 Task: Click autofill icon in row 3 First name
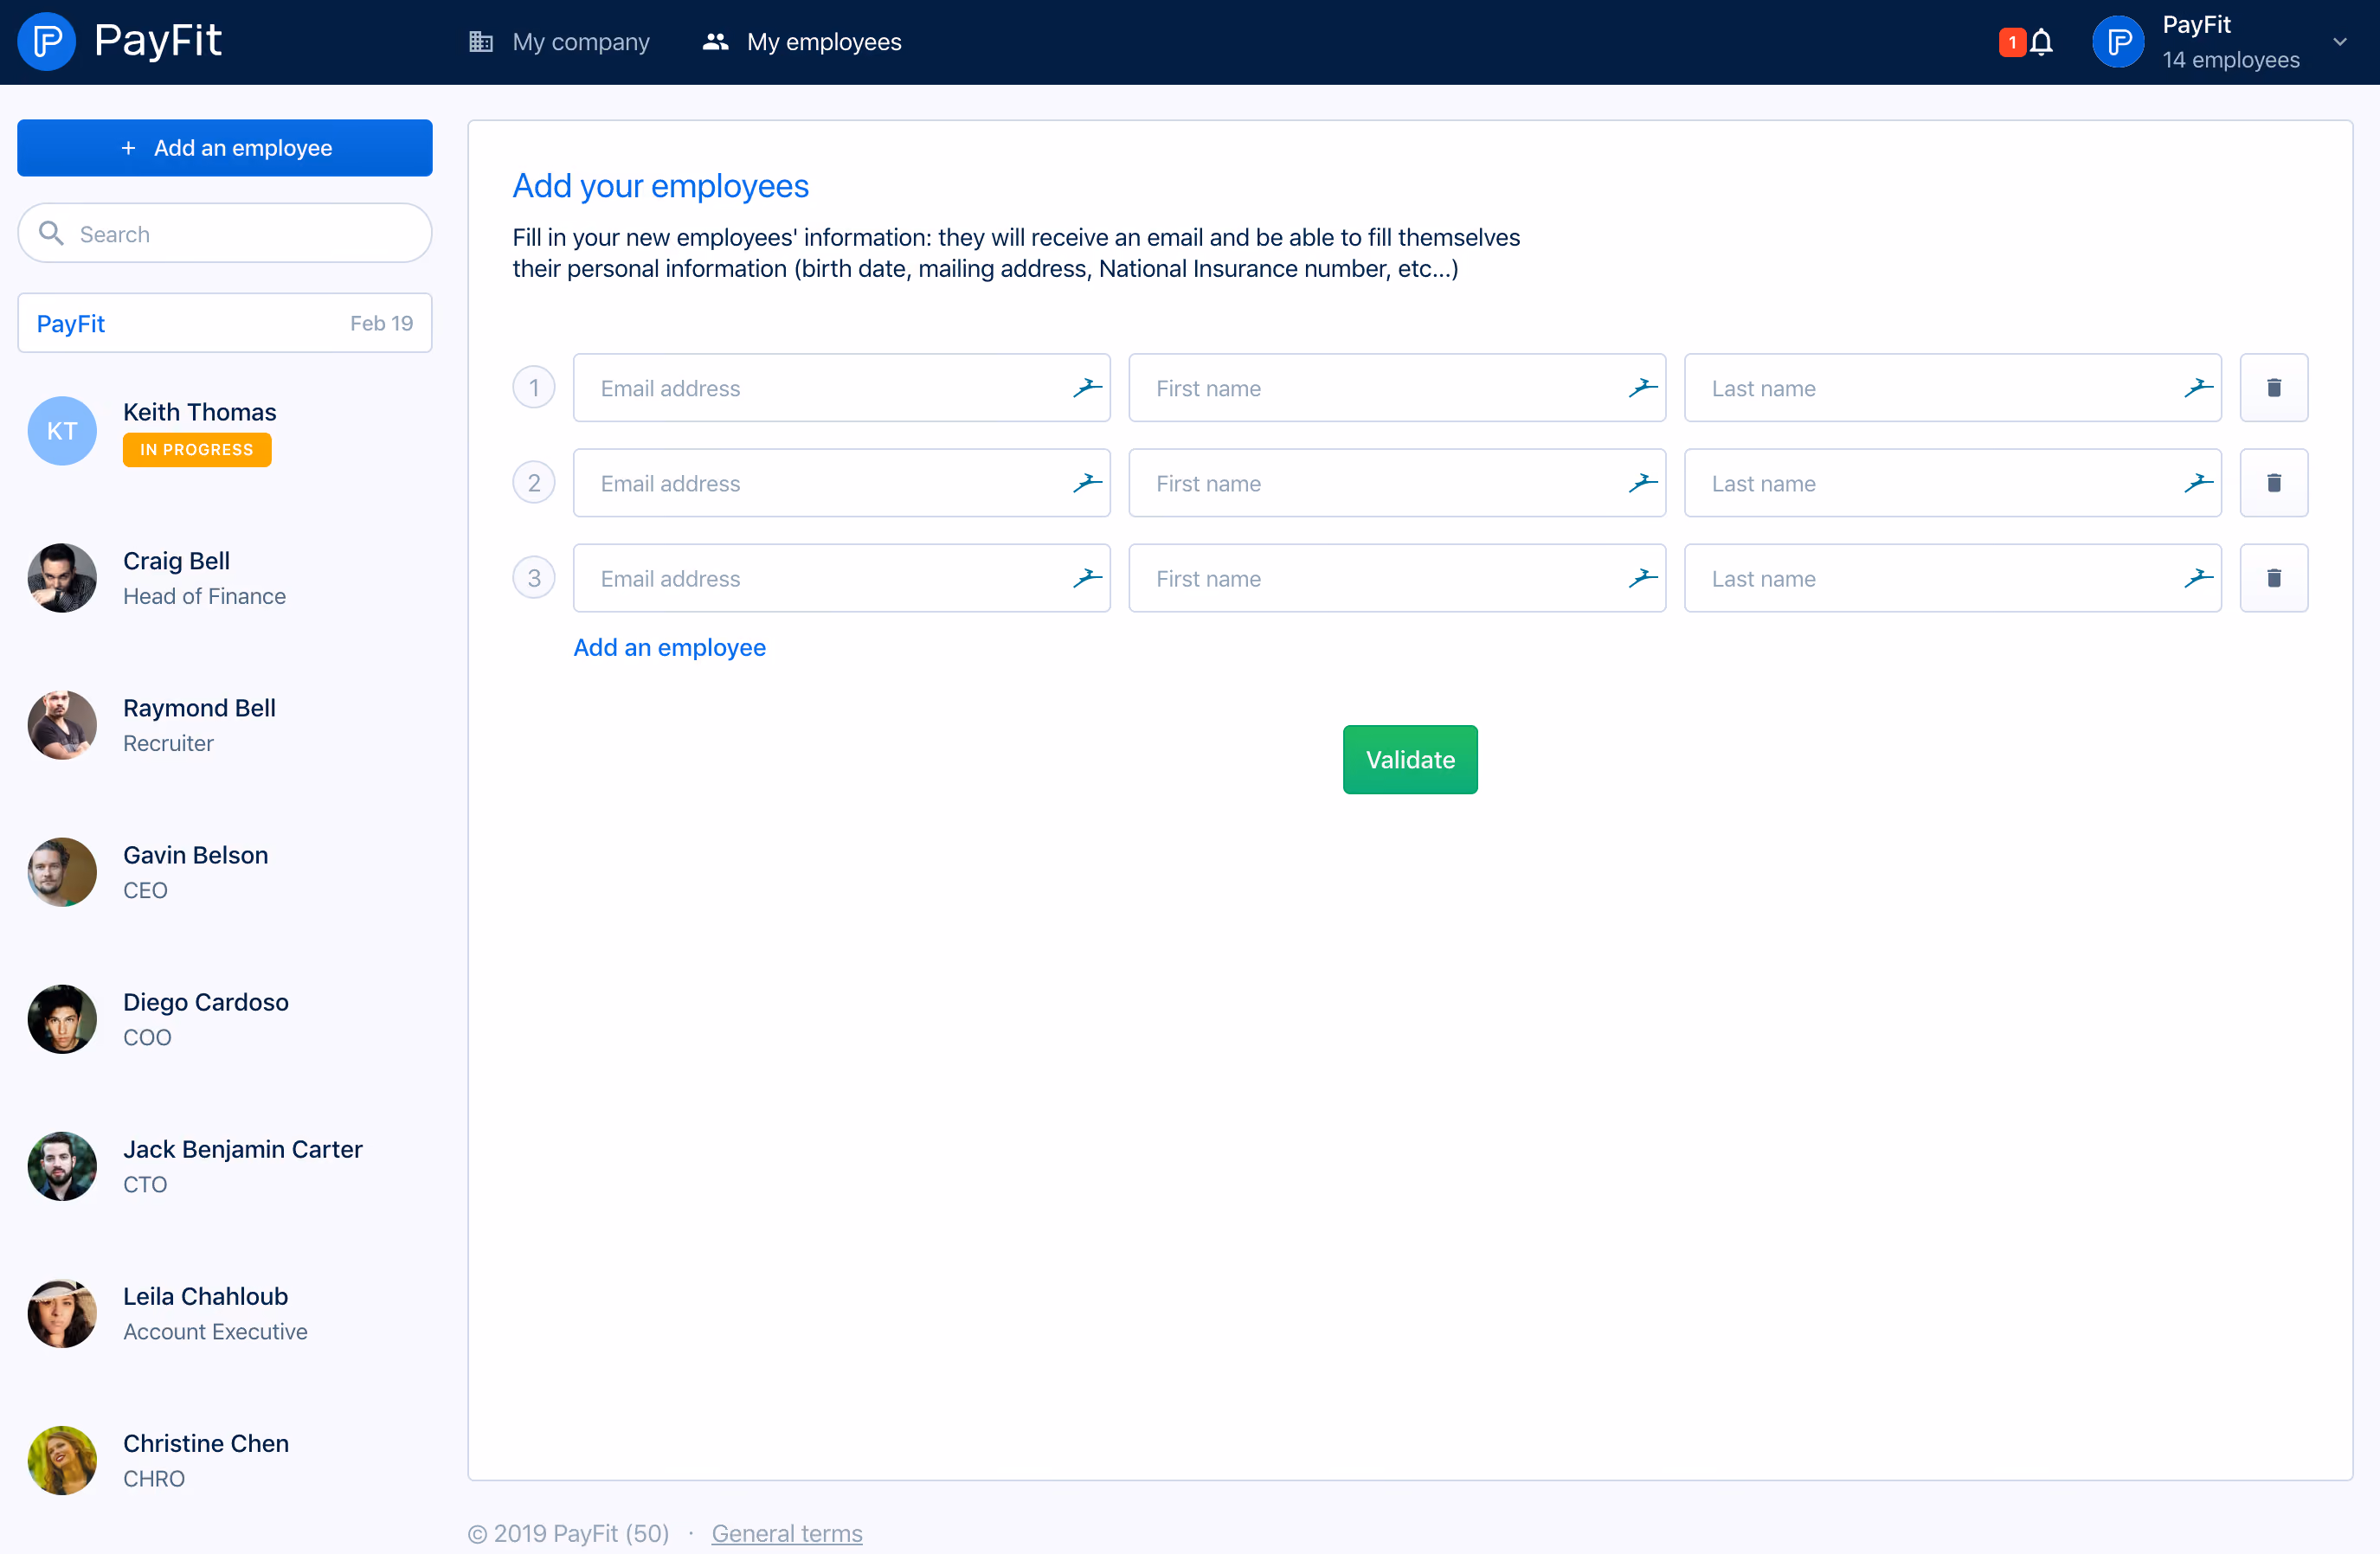pos(1642,578)
